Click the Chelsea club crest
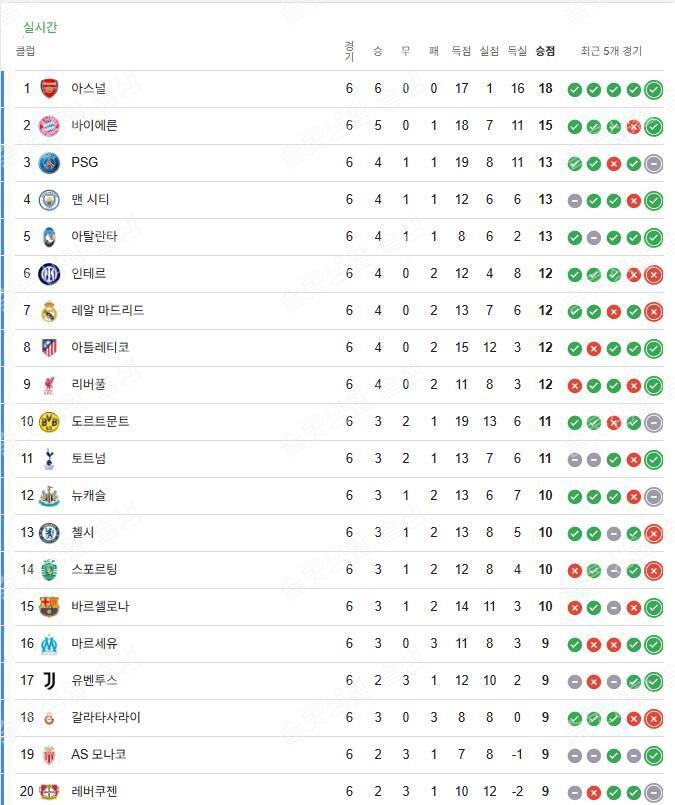This screenshot has width=675, height=805. click(x=49, y=533)
